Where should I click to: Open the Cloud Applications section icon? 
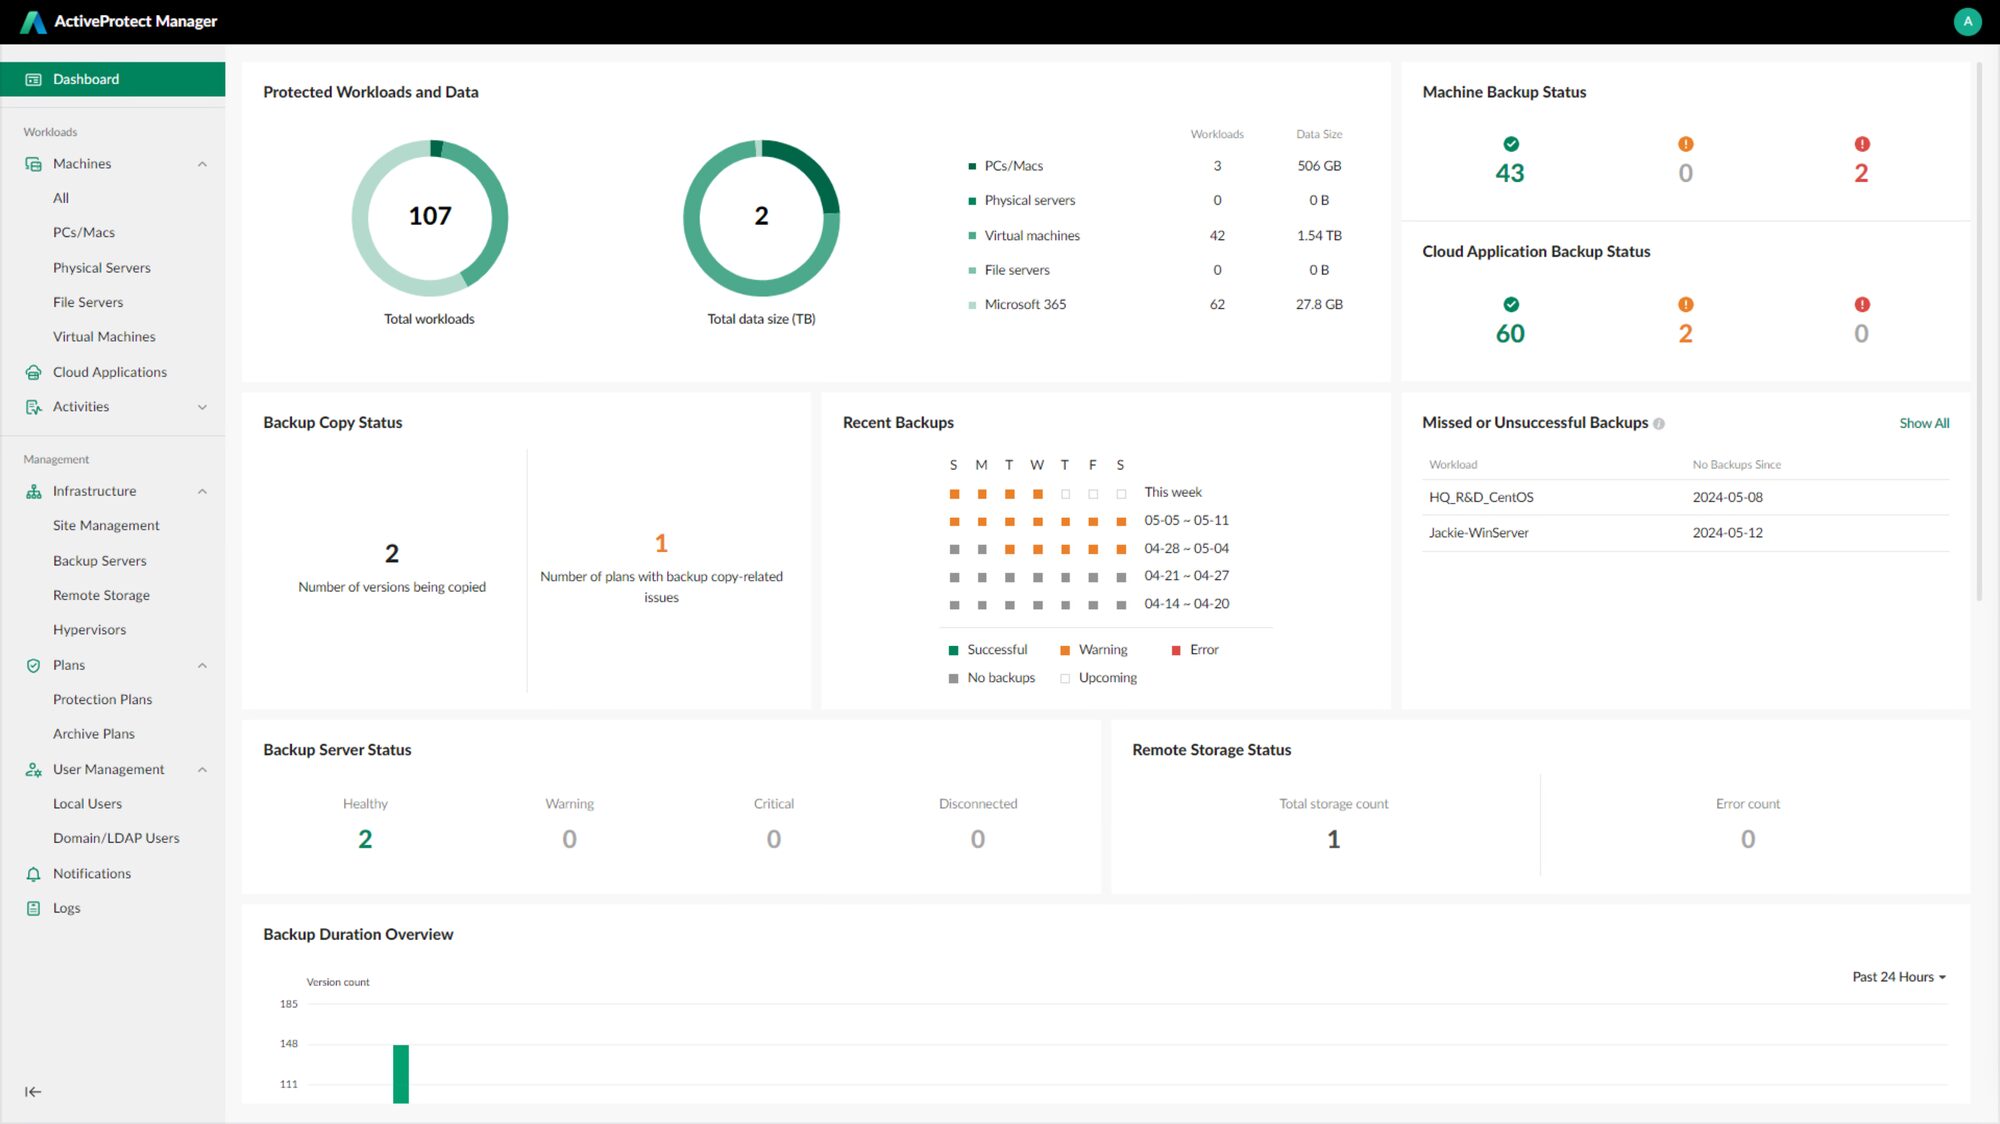[x=32, y=371]
